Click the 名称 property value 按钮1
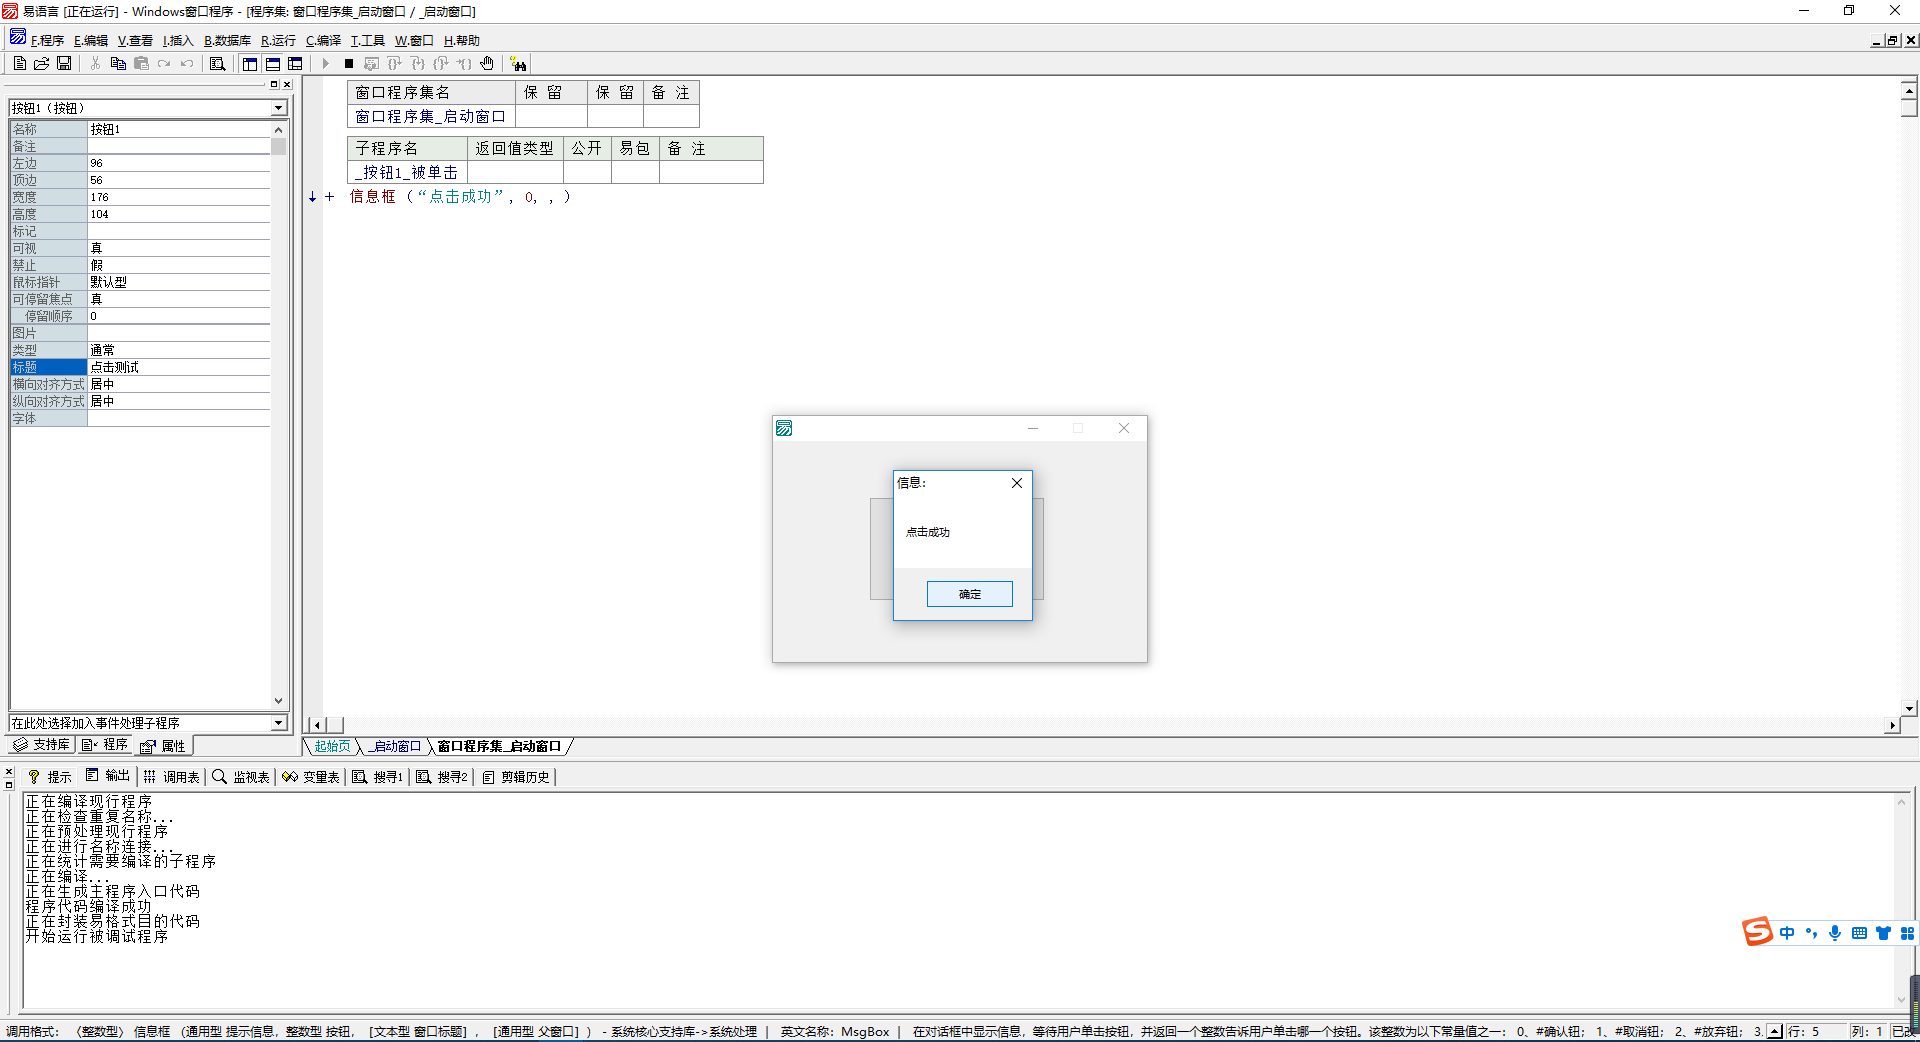 click(x=179, y=129)
